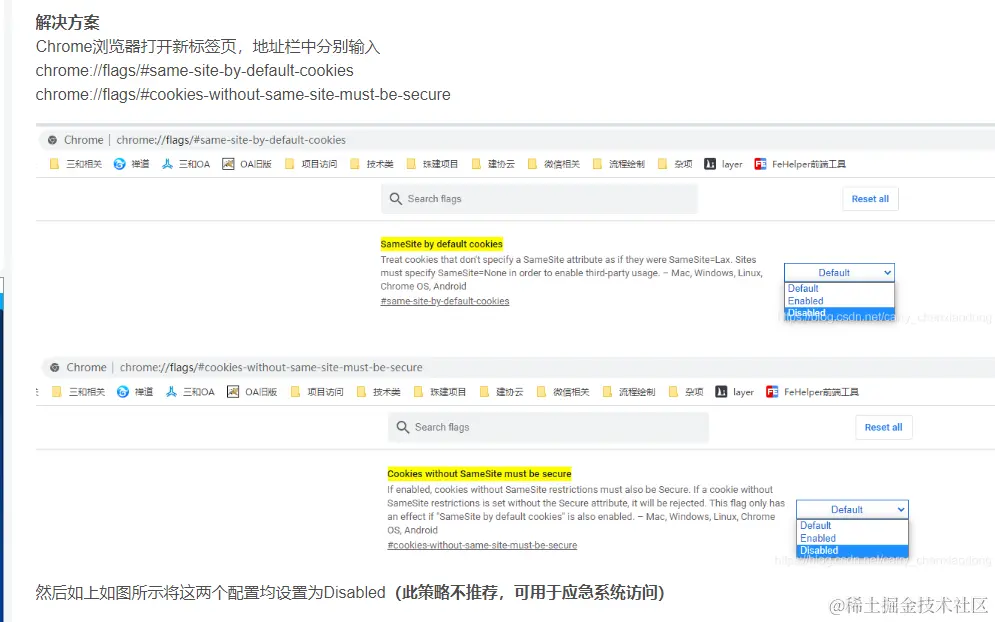995x622 pixels.
Task: Open OA旧版 bookmark on cookies-without-same-site page
Action: tap(253, 392)
